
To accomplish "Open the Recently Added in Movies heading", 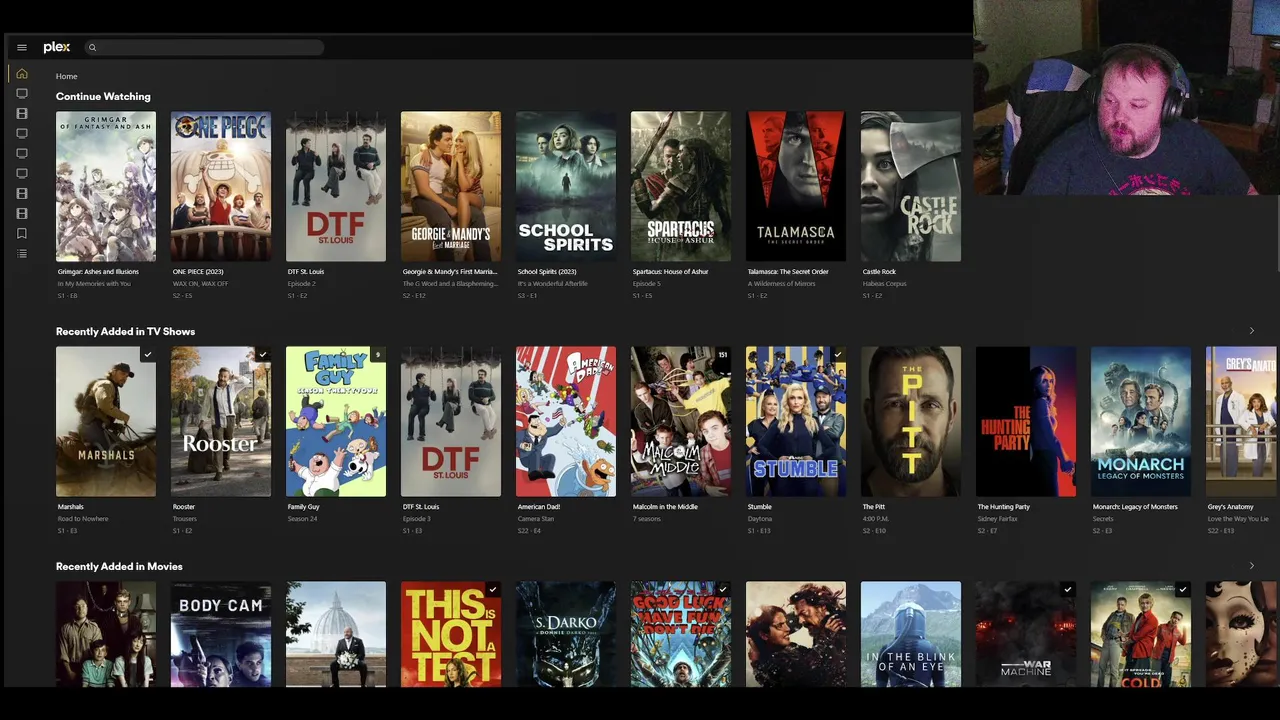I will point(119,566).
